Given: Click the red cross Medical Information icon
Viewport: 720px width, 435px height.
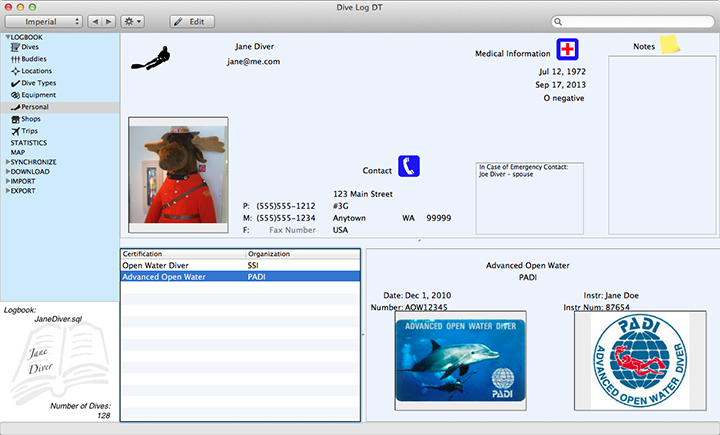Looking at the screenshot, I should tap(568, 50).
